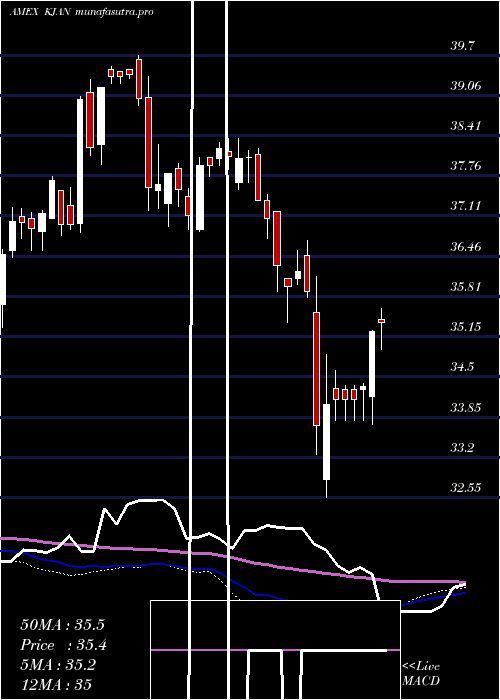Click the Price : 35.4 readout
This screenshot has width=500, height=700.
point(63,645)
